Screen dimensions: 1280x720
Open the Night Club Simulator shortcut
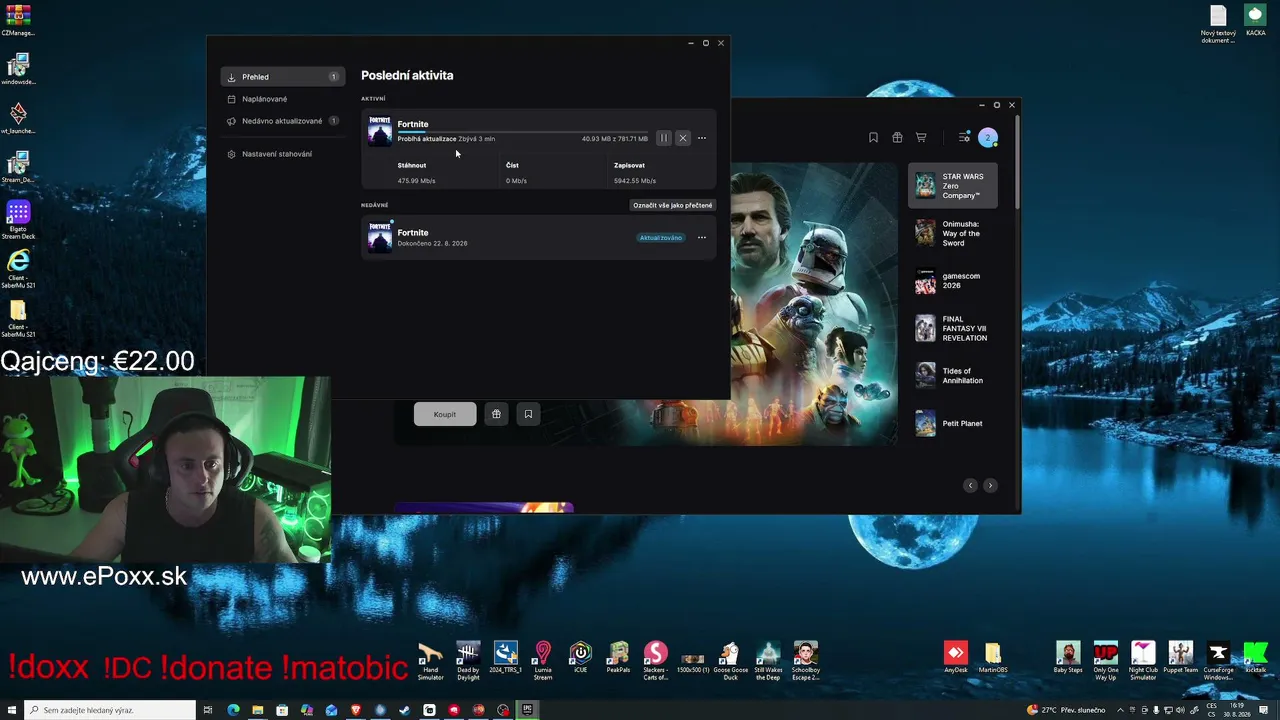[x=1143, y=661]
